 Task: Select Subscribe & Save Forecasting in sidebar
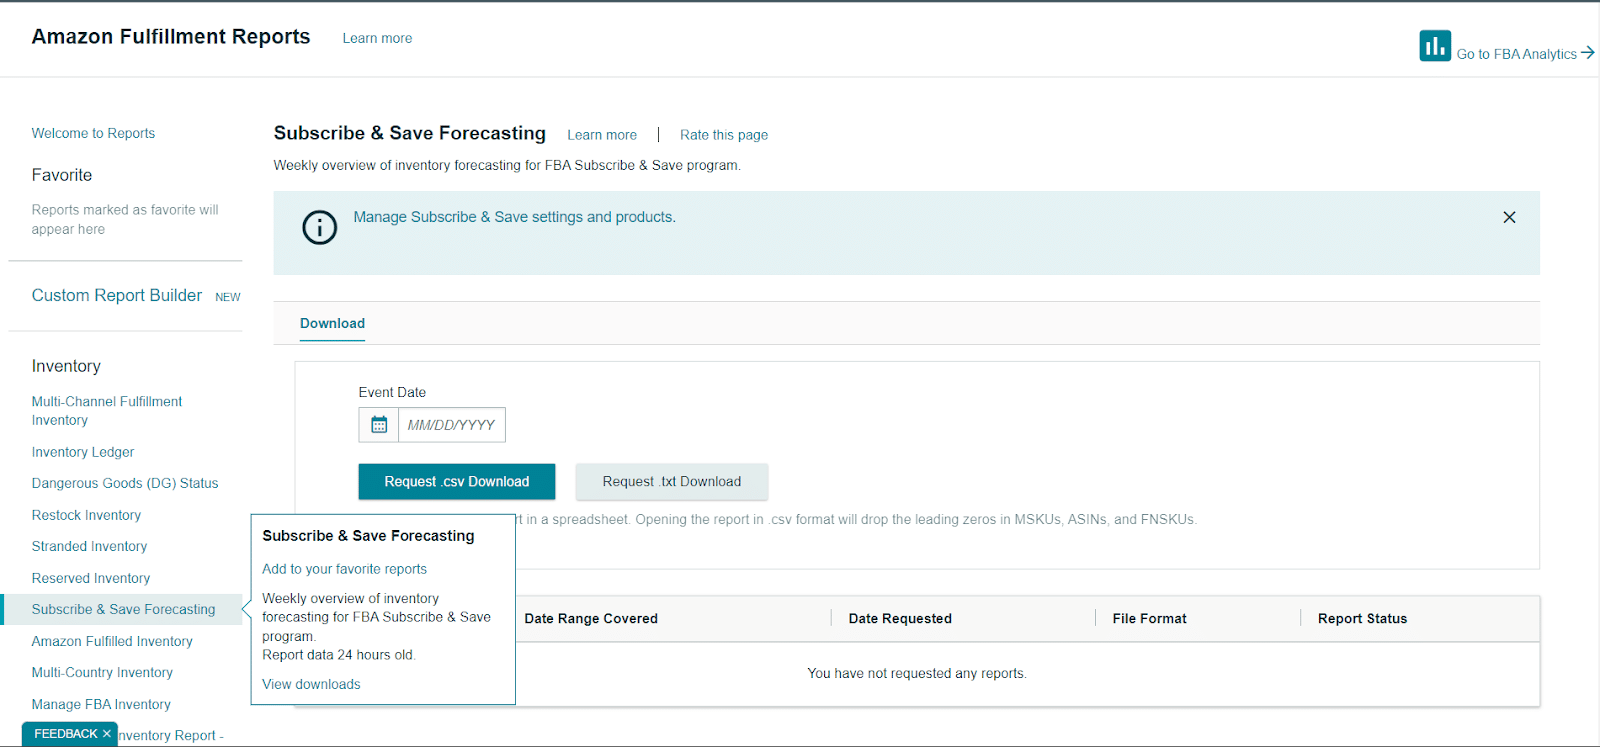tap(123, 609)
